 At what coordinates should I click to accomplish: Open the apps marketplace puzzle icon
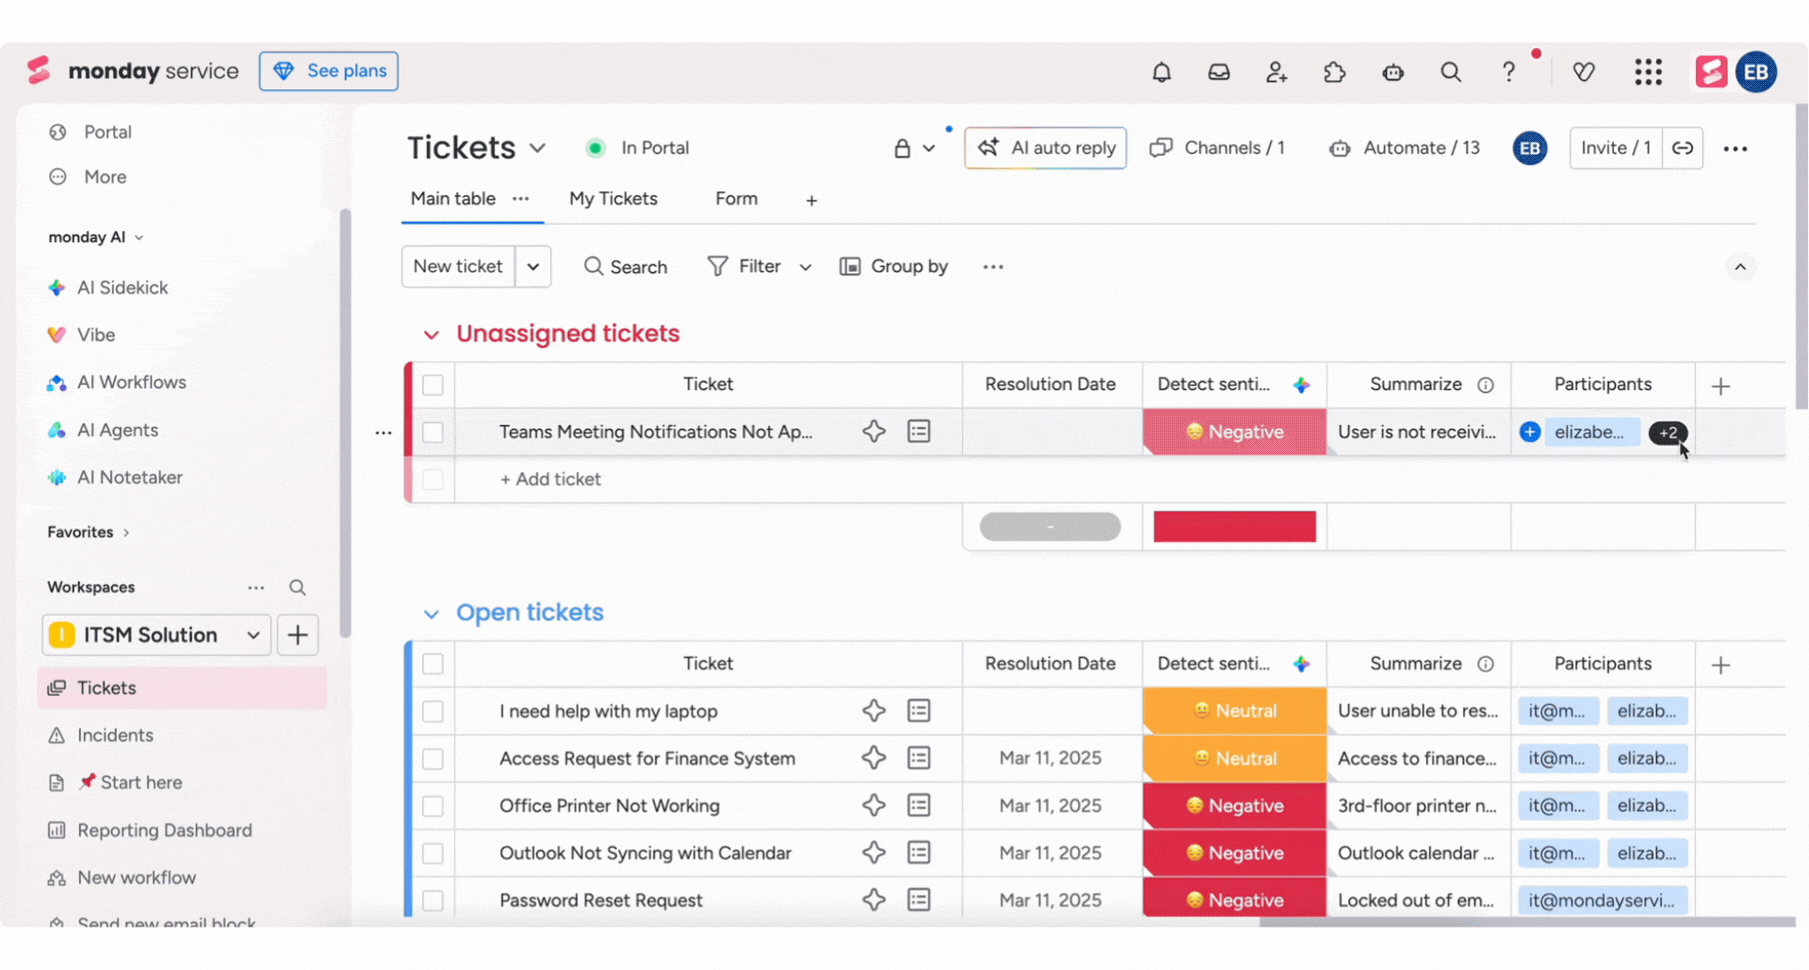pyautogui.click(x=1334, y=72)
